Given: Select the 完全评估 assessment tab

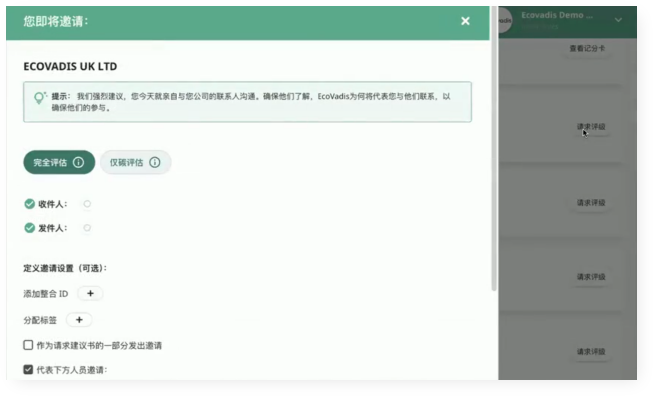Looking at the screenshot, I should tap(59, 162).
